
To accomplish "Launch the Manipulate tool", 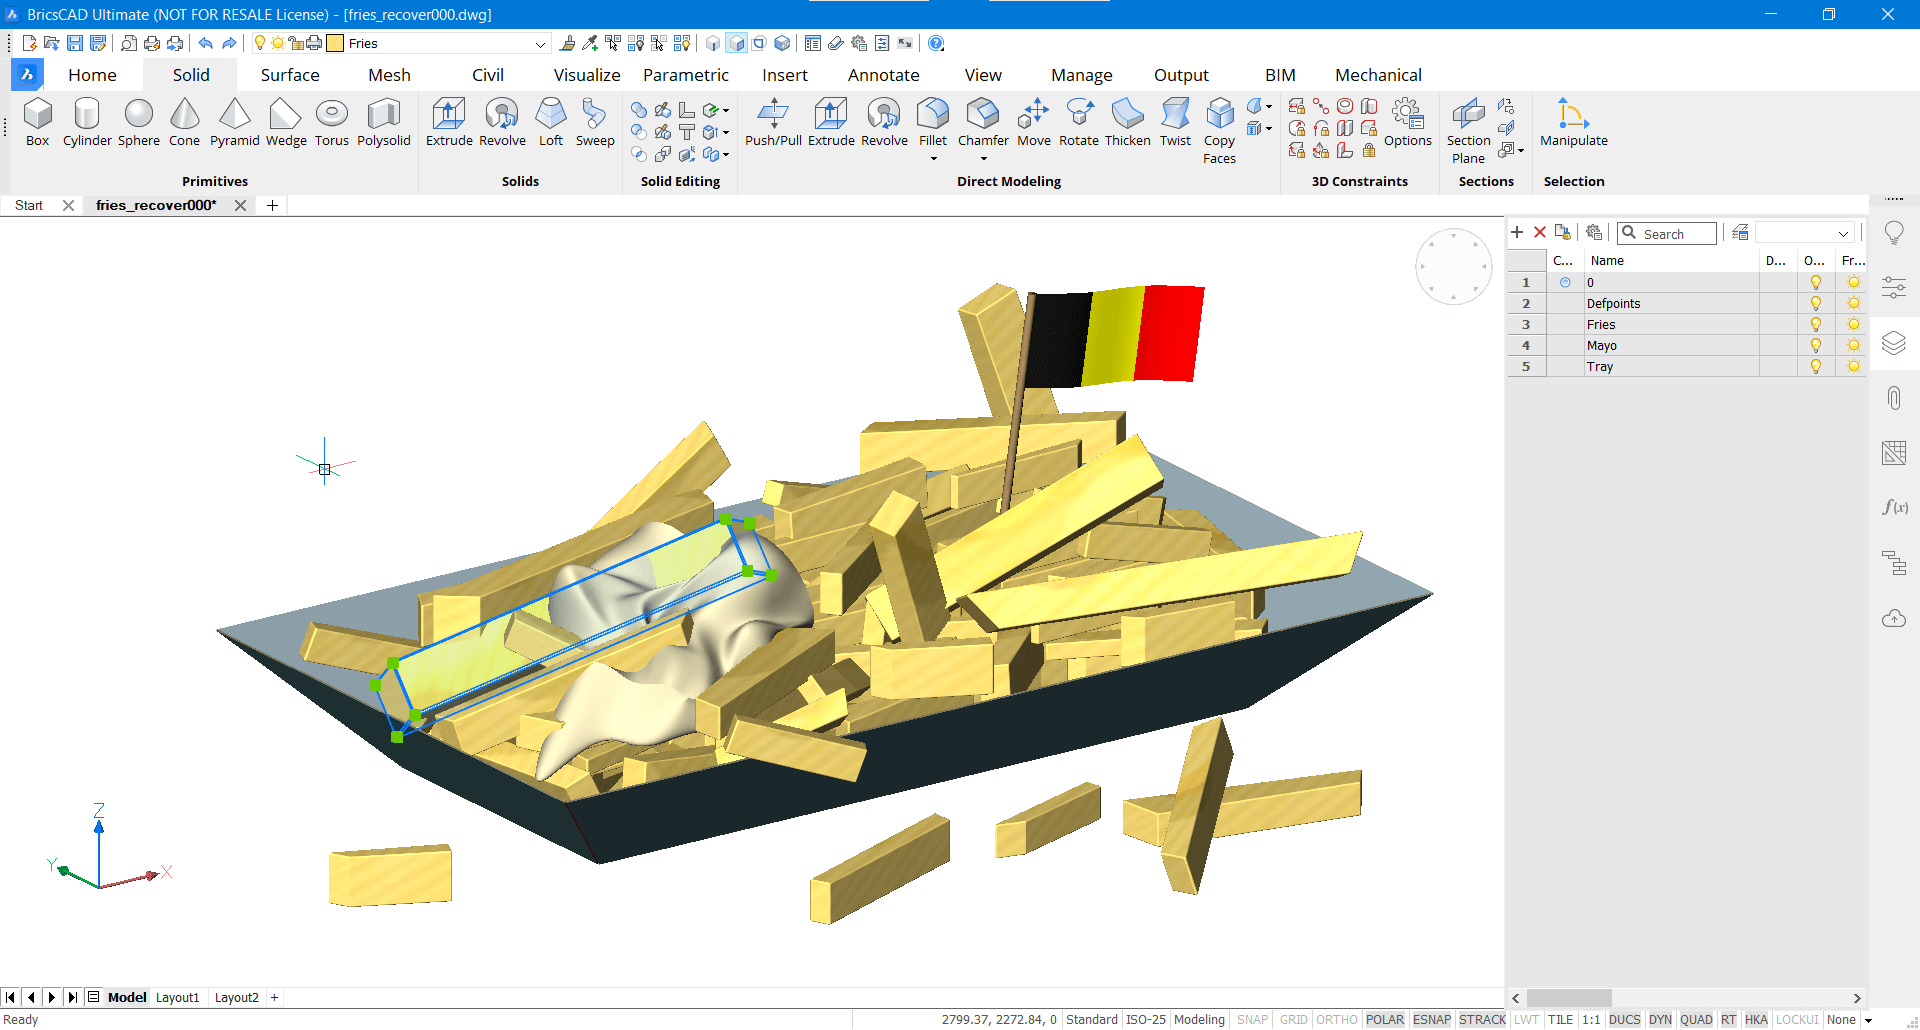I will [1574, 123].
